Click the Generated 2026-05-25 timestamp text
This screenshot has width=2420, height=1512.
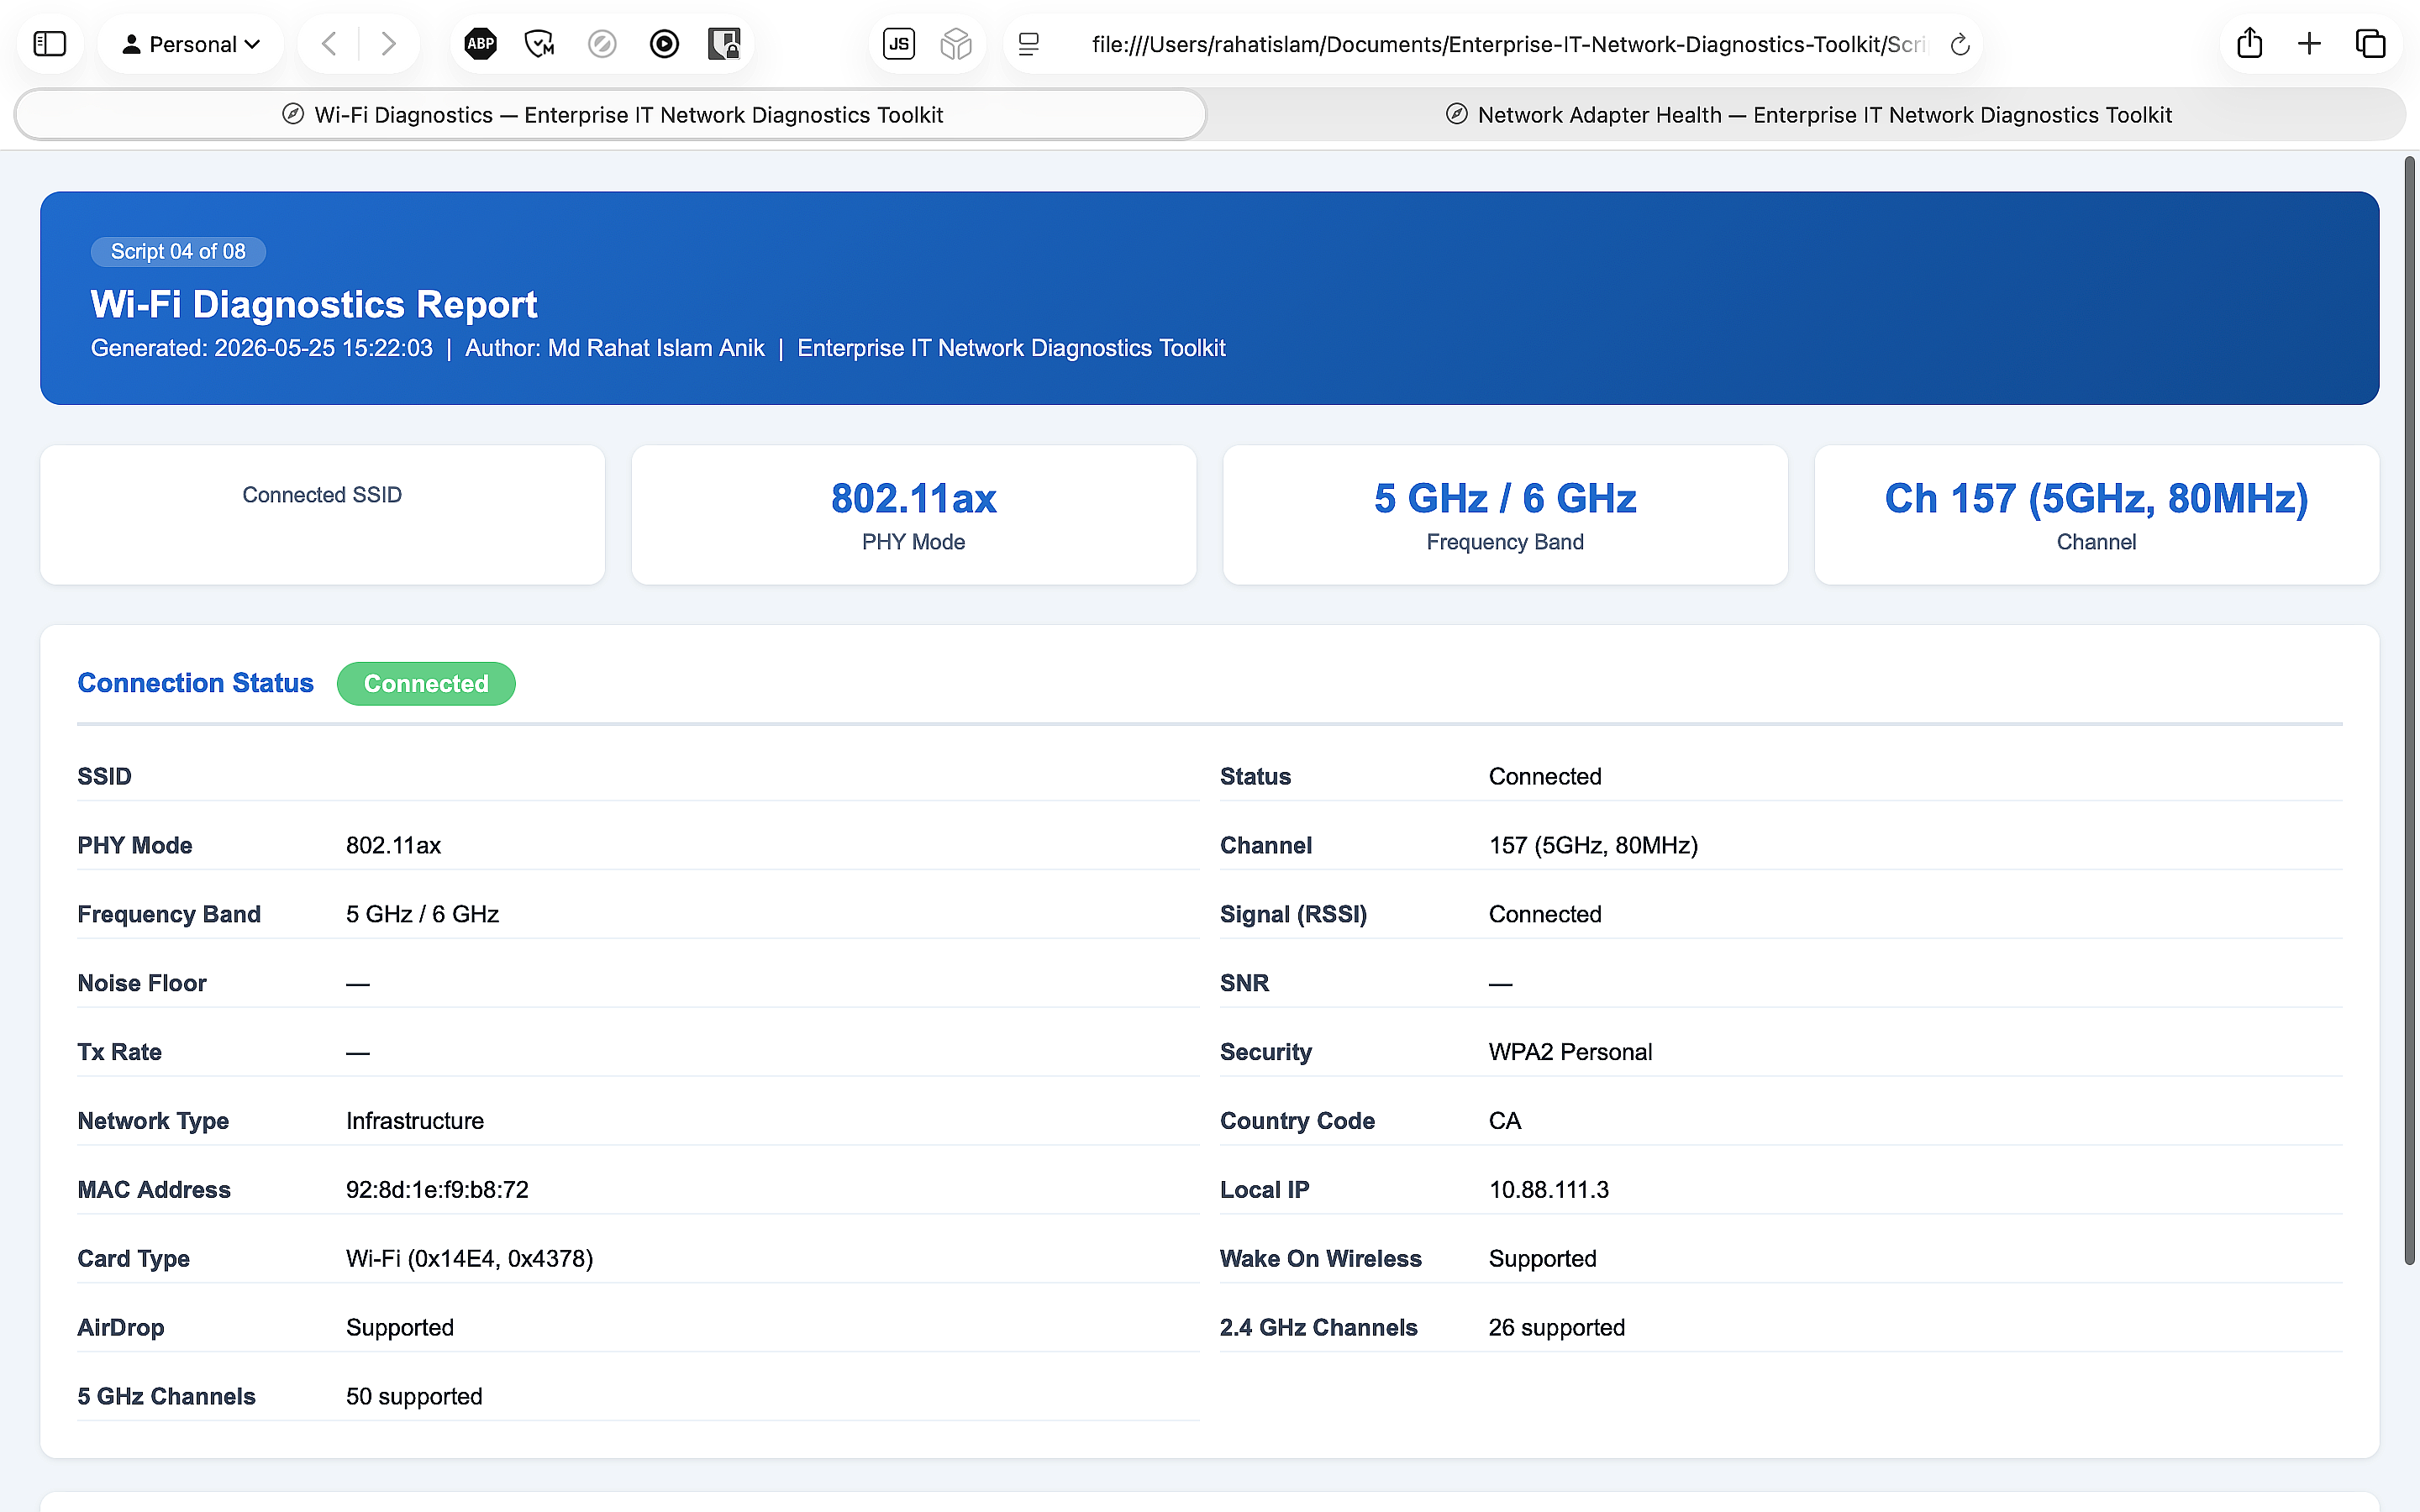tap(262, 348)
